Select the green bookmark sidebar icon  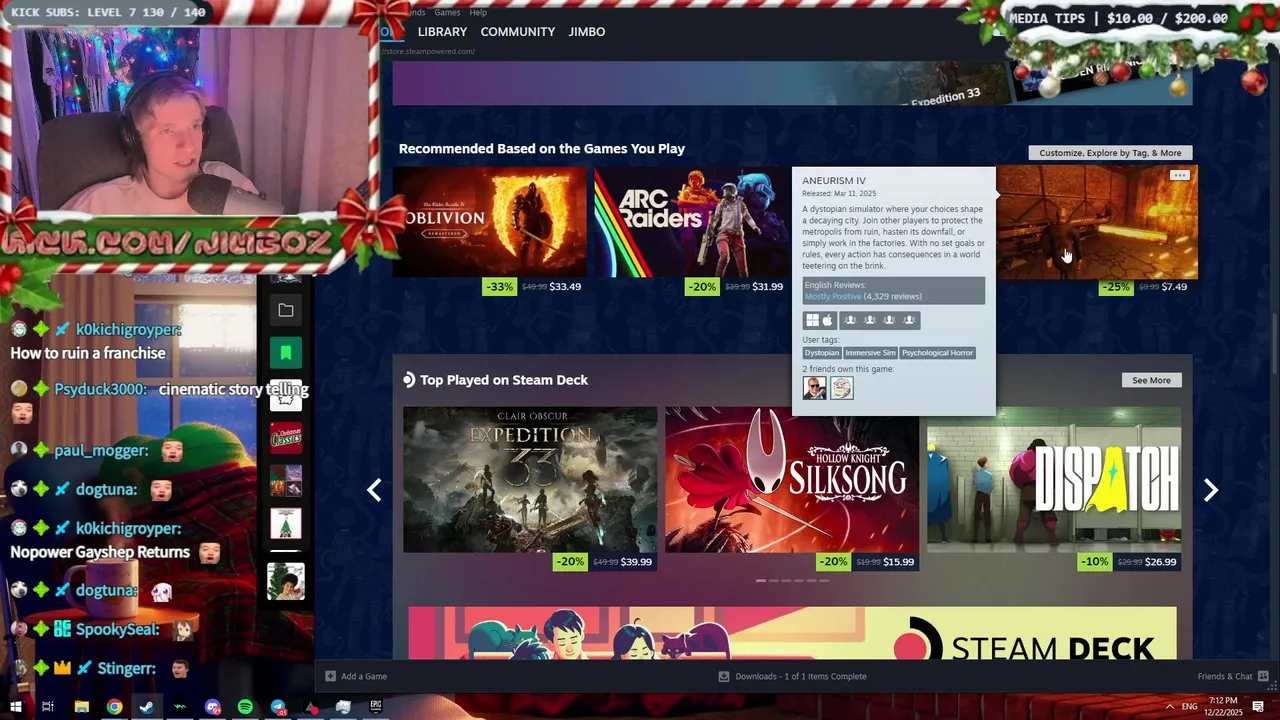(286, 352)
